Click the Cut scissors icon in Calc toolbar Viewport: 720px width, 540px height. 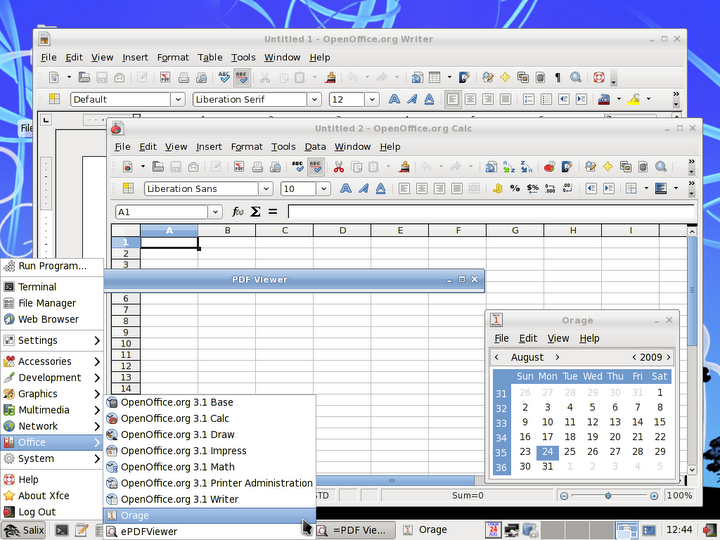(338, 167)
